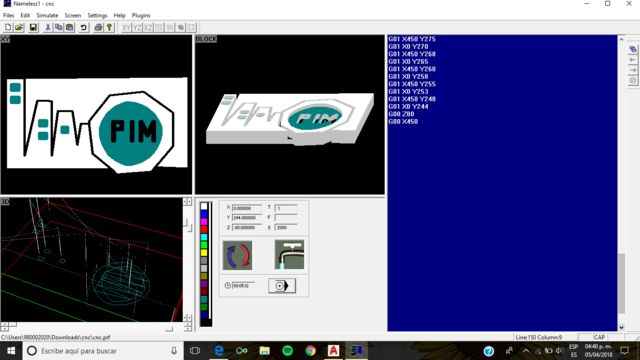Viewport: 640px width, 360px height.
Task: Click the elapsed time field
Action: point(243,286)
